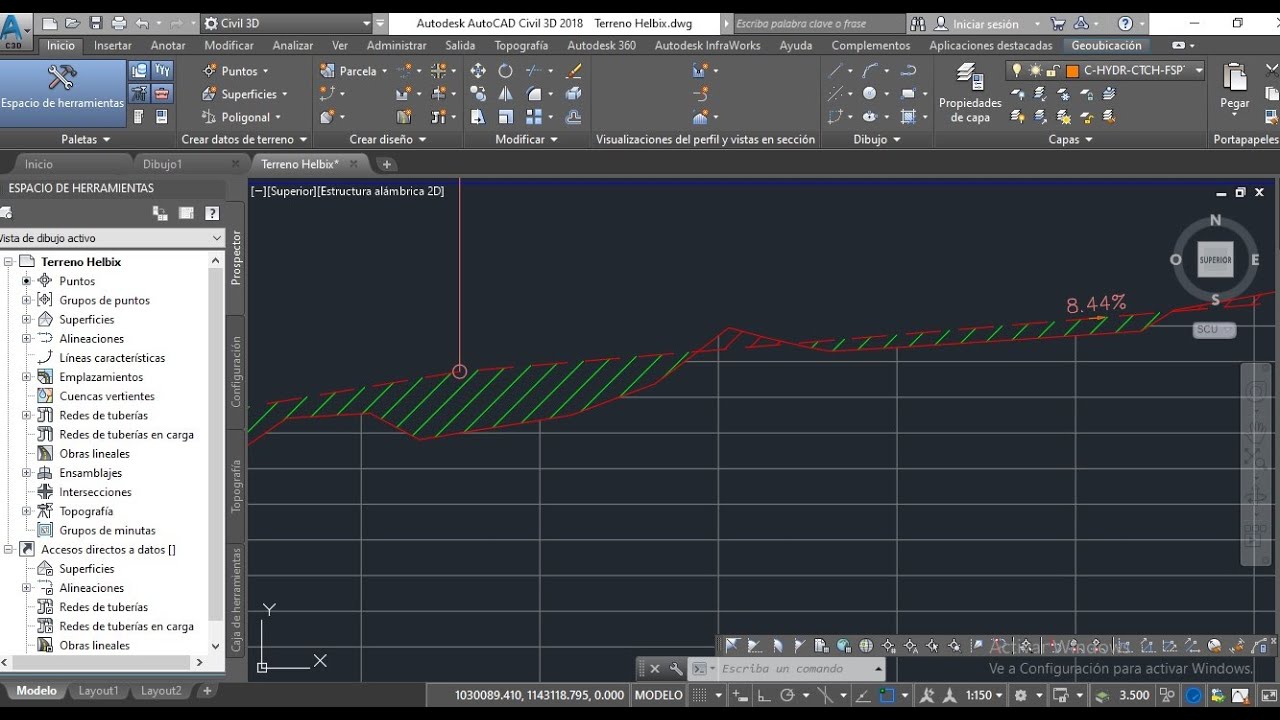
Task: Expand the Superficies tree node
Action: pyautogui.click(x=27, y=319)
